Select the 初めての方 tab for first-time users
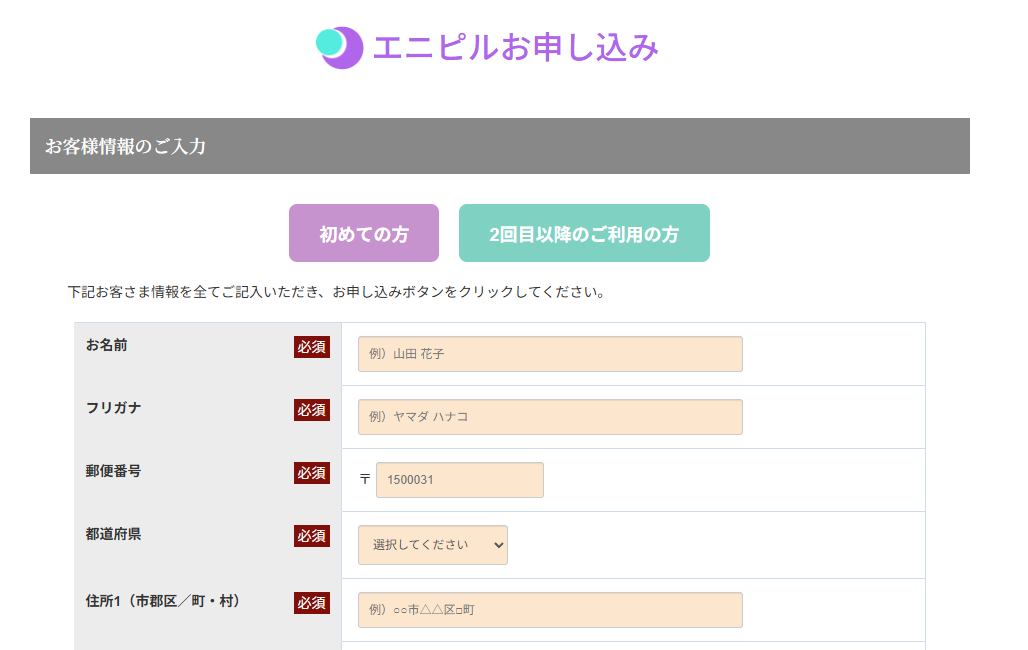The image size is (1028, 650). (x=363, y=232)
